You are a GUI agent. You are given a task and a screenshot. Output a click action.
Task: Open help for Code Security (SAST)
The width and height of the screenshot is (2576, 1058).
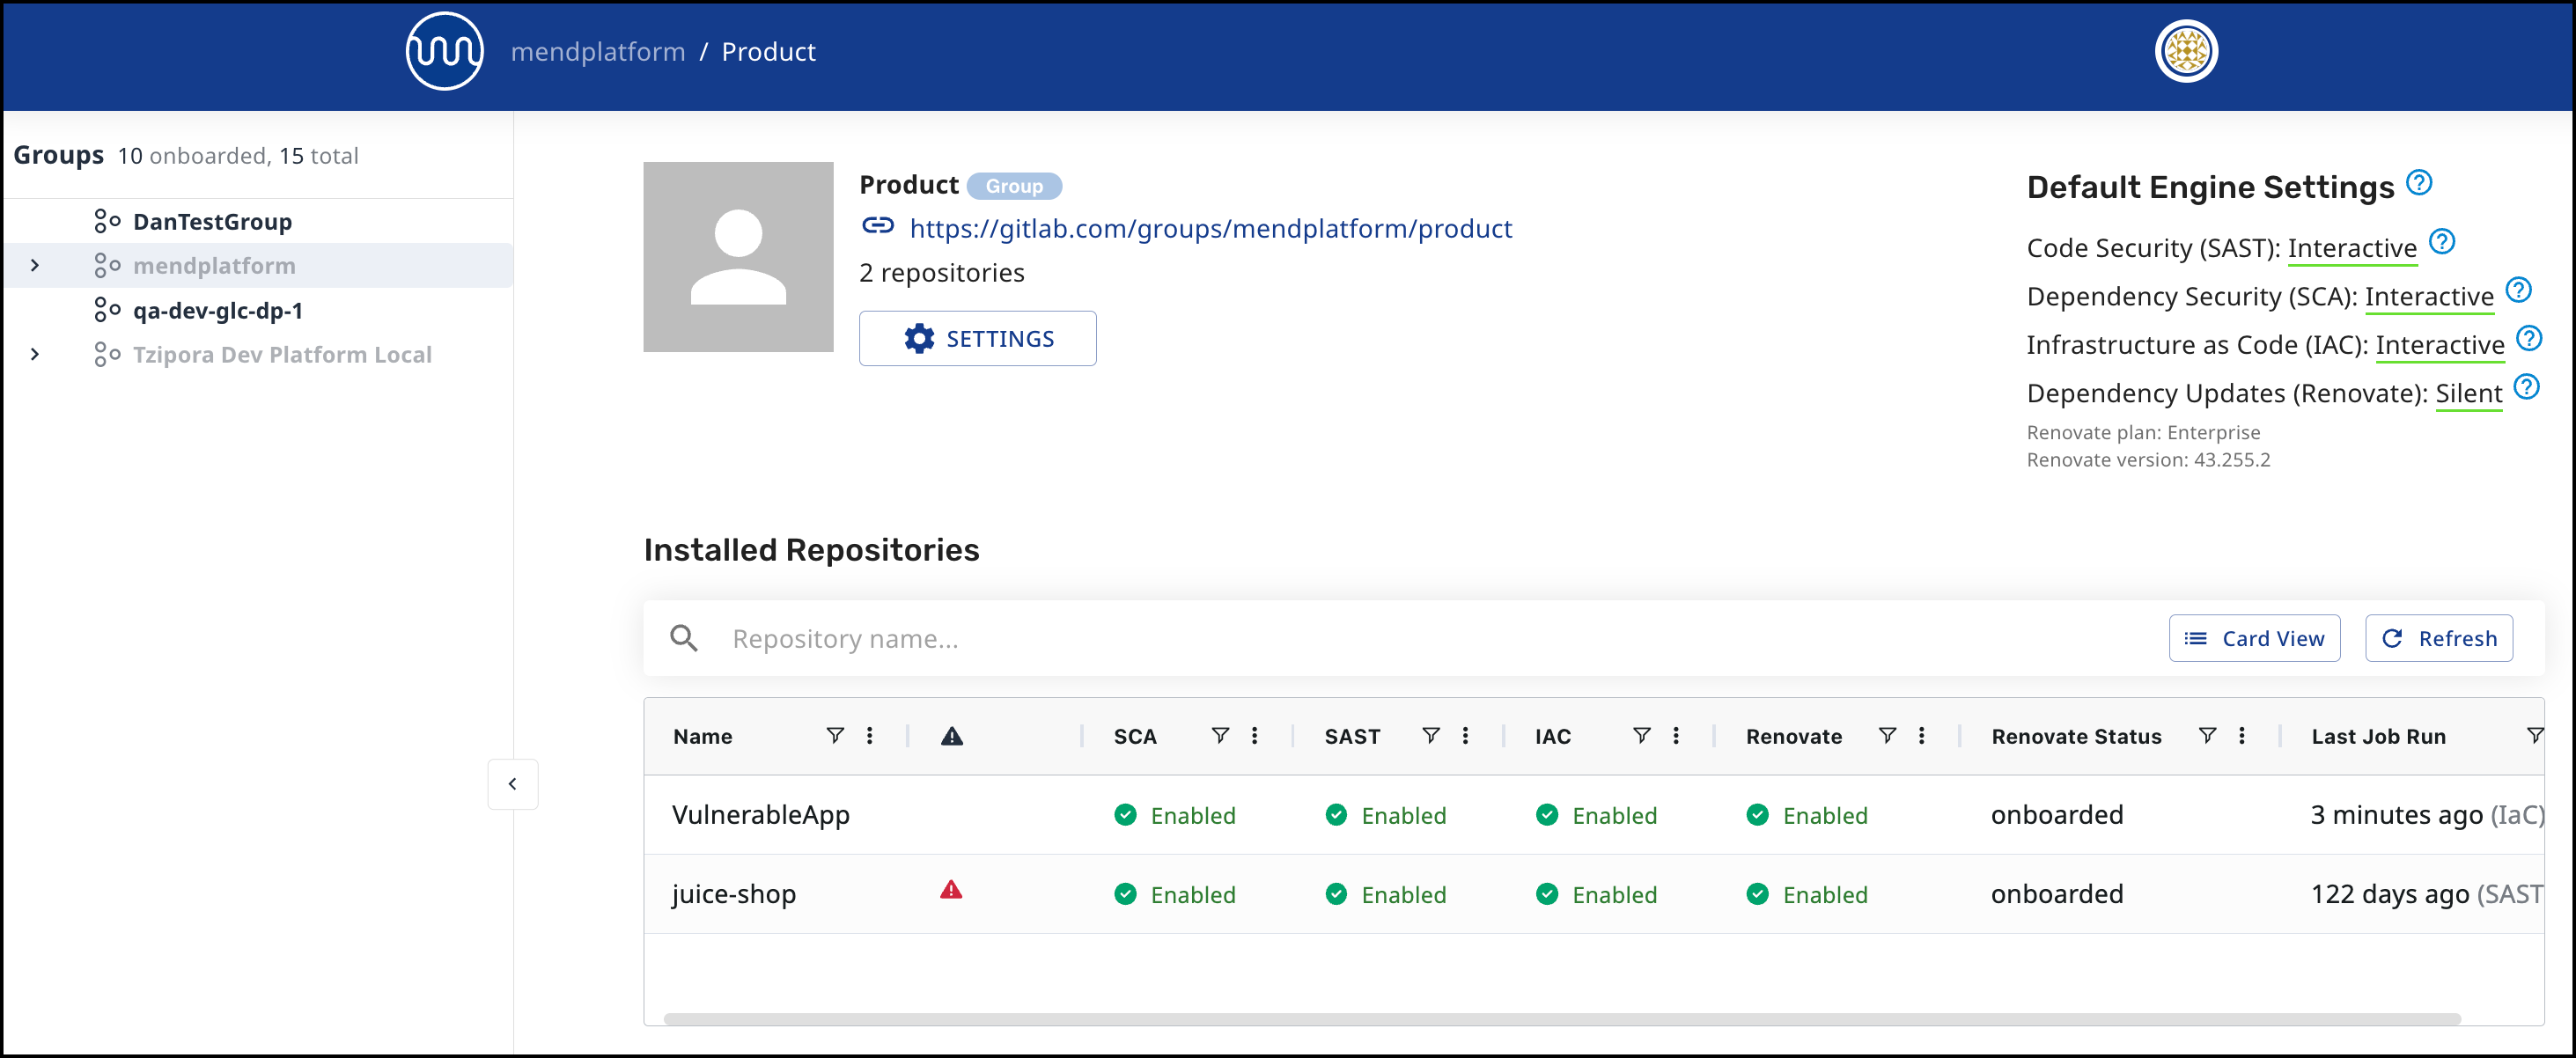pos(2442,242)
